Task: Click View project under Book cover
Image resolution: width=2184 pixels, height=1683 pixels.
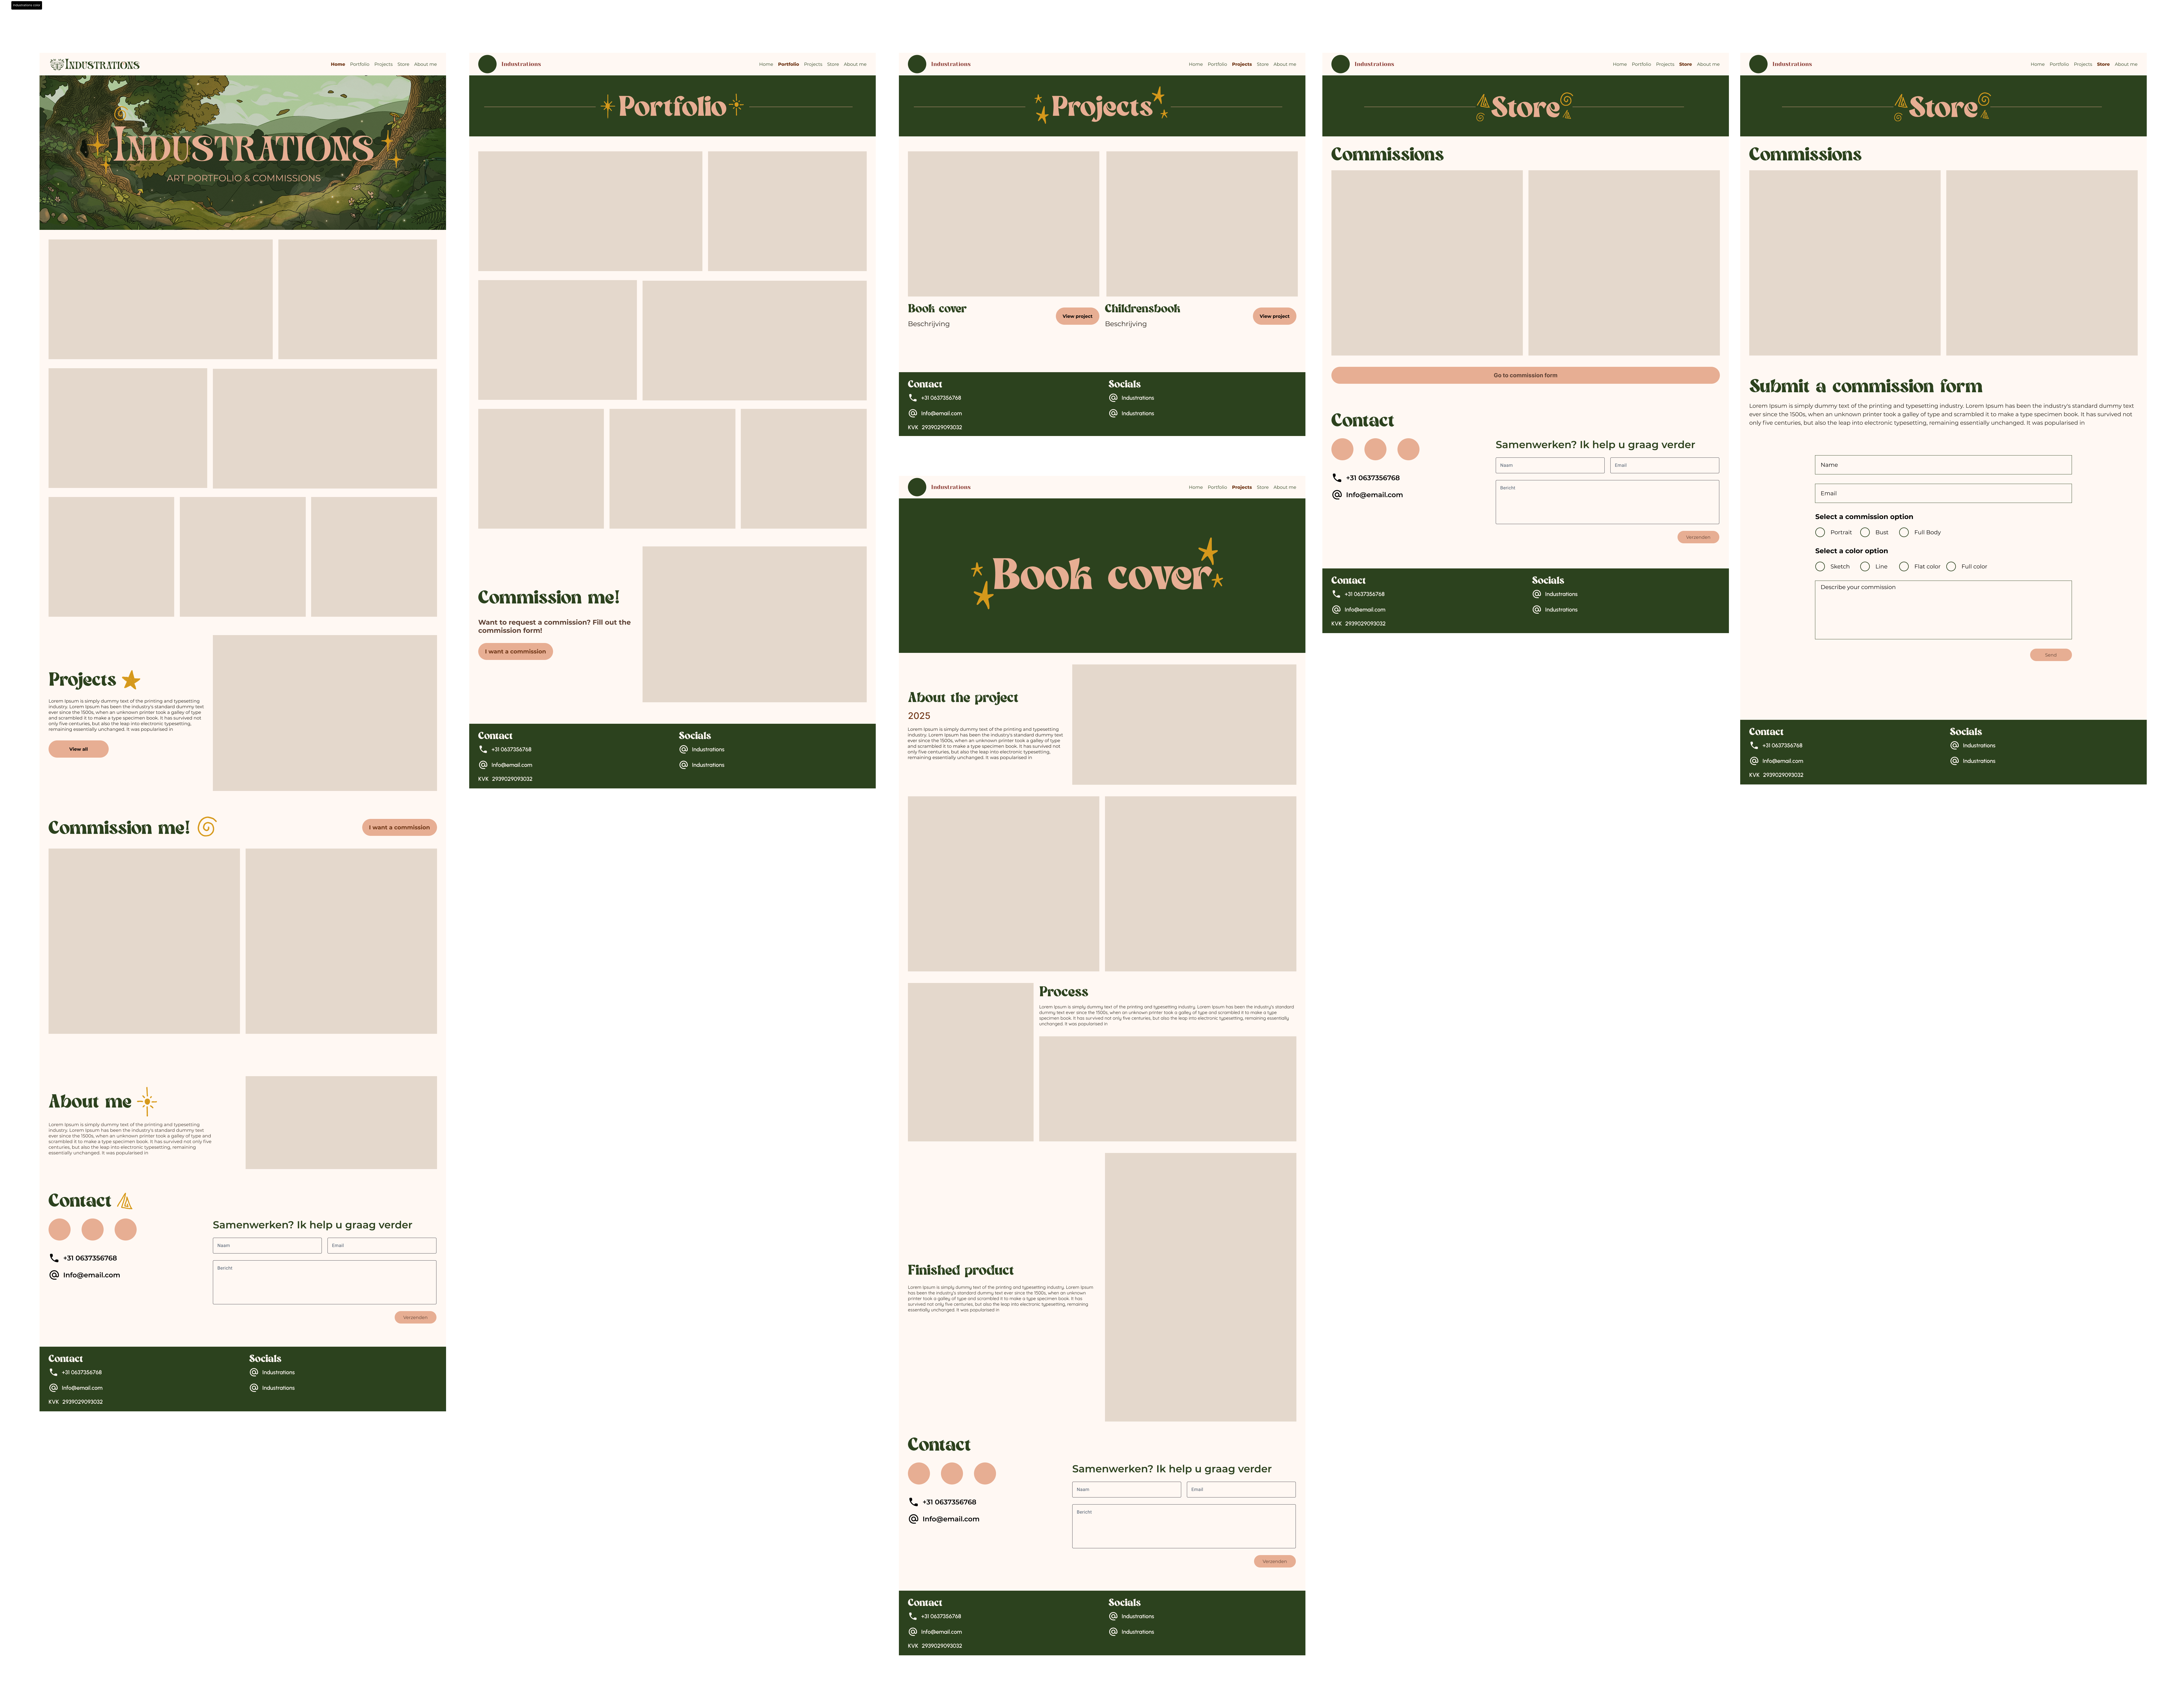Action: (x=1077, y=316)
